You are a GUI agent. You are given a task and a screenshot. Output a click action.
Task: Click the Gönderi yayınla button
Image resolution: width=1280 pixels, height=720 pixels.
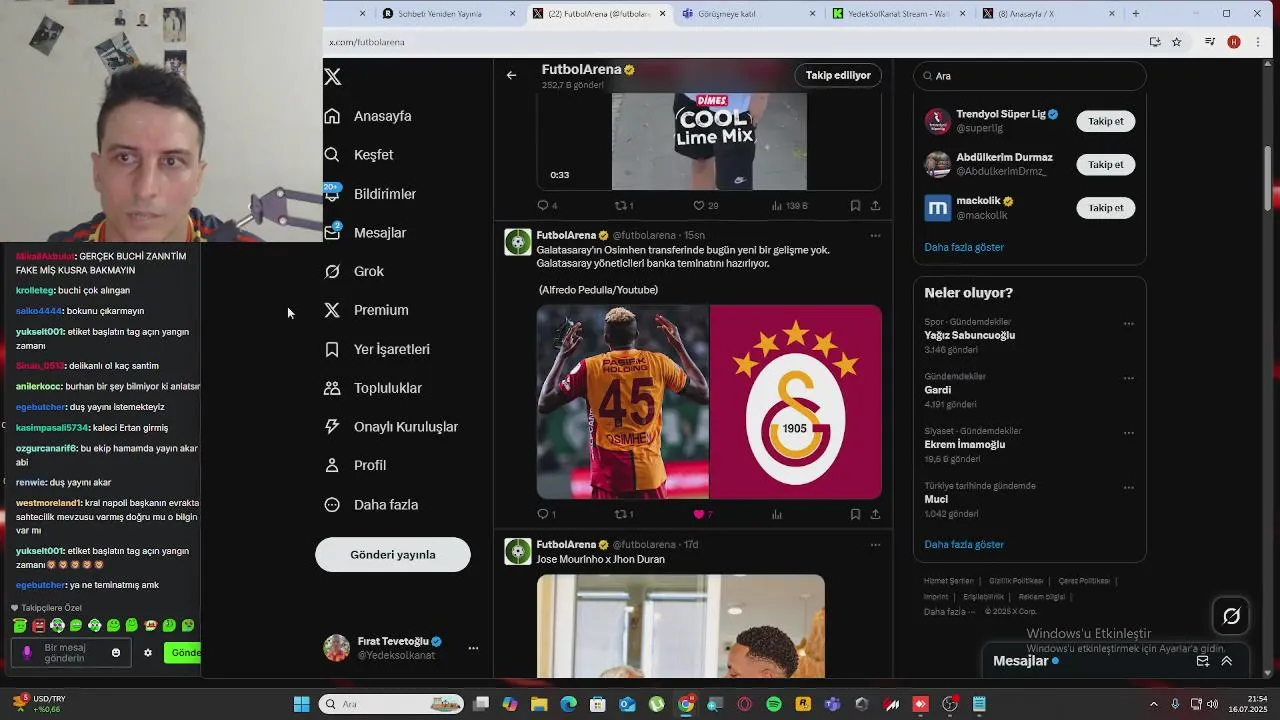pos(393,555)
